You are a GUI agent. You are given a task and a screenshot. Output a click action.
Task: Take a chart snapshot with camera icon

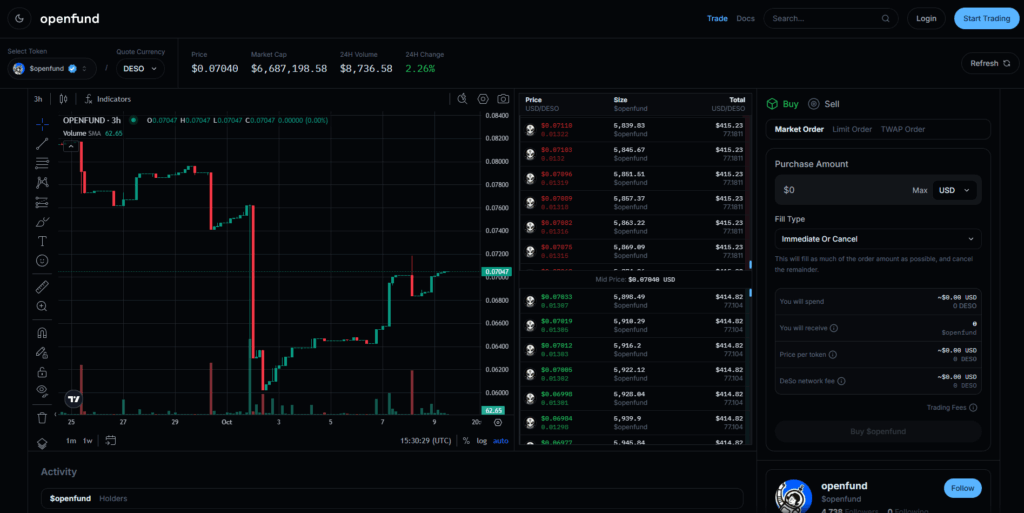[x=503, y=99]
